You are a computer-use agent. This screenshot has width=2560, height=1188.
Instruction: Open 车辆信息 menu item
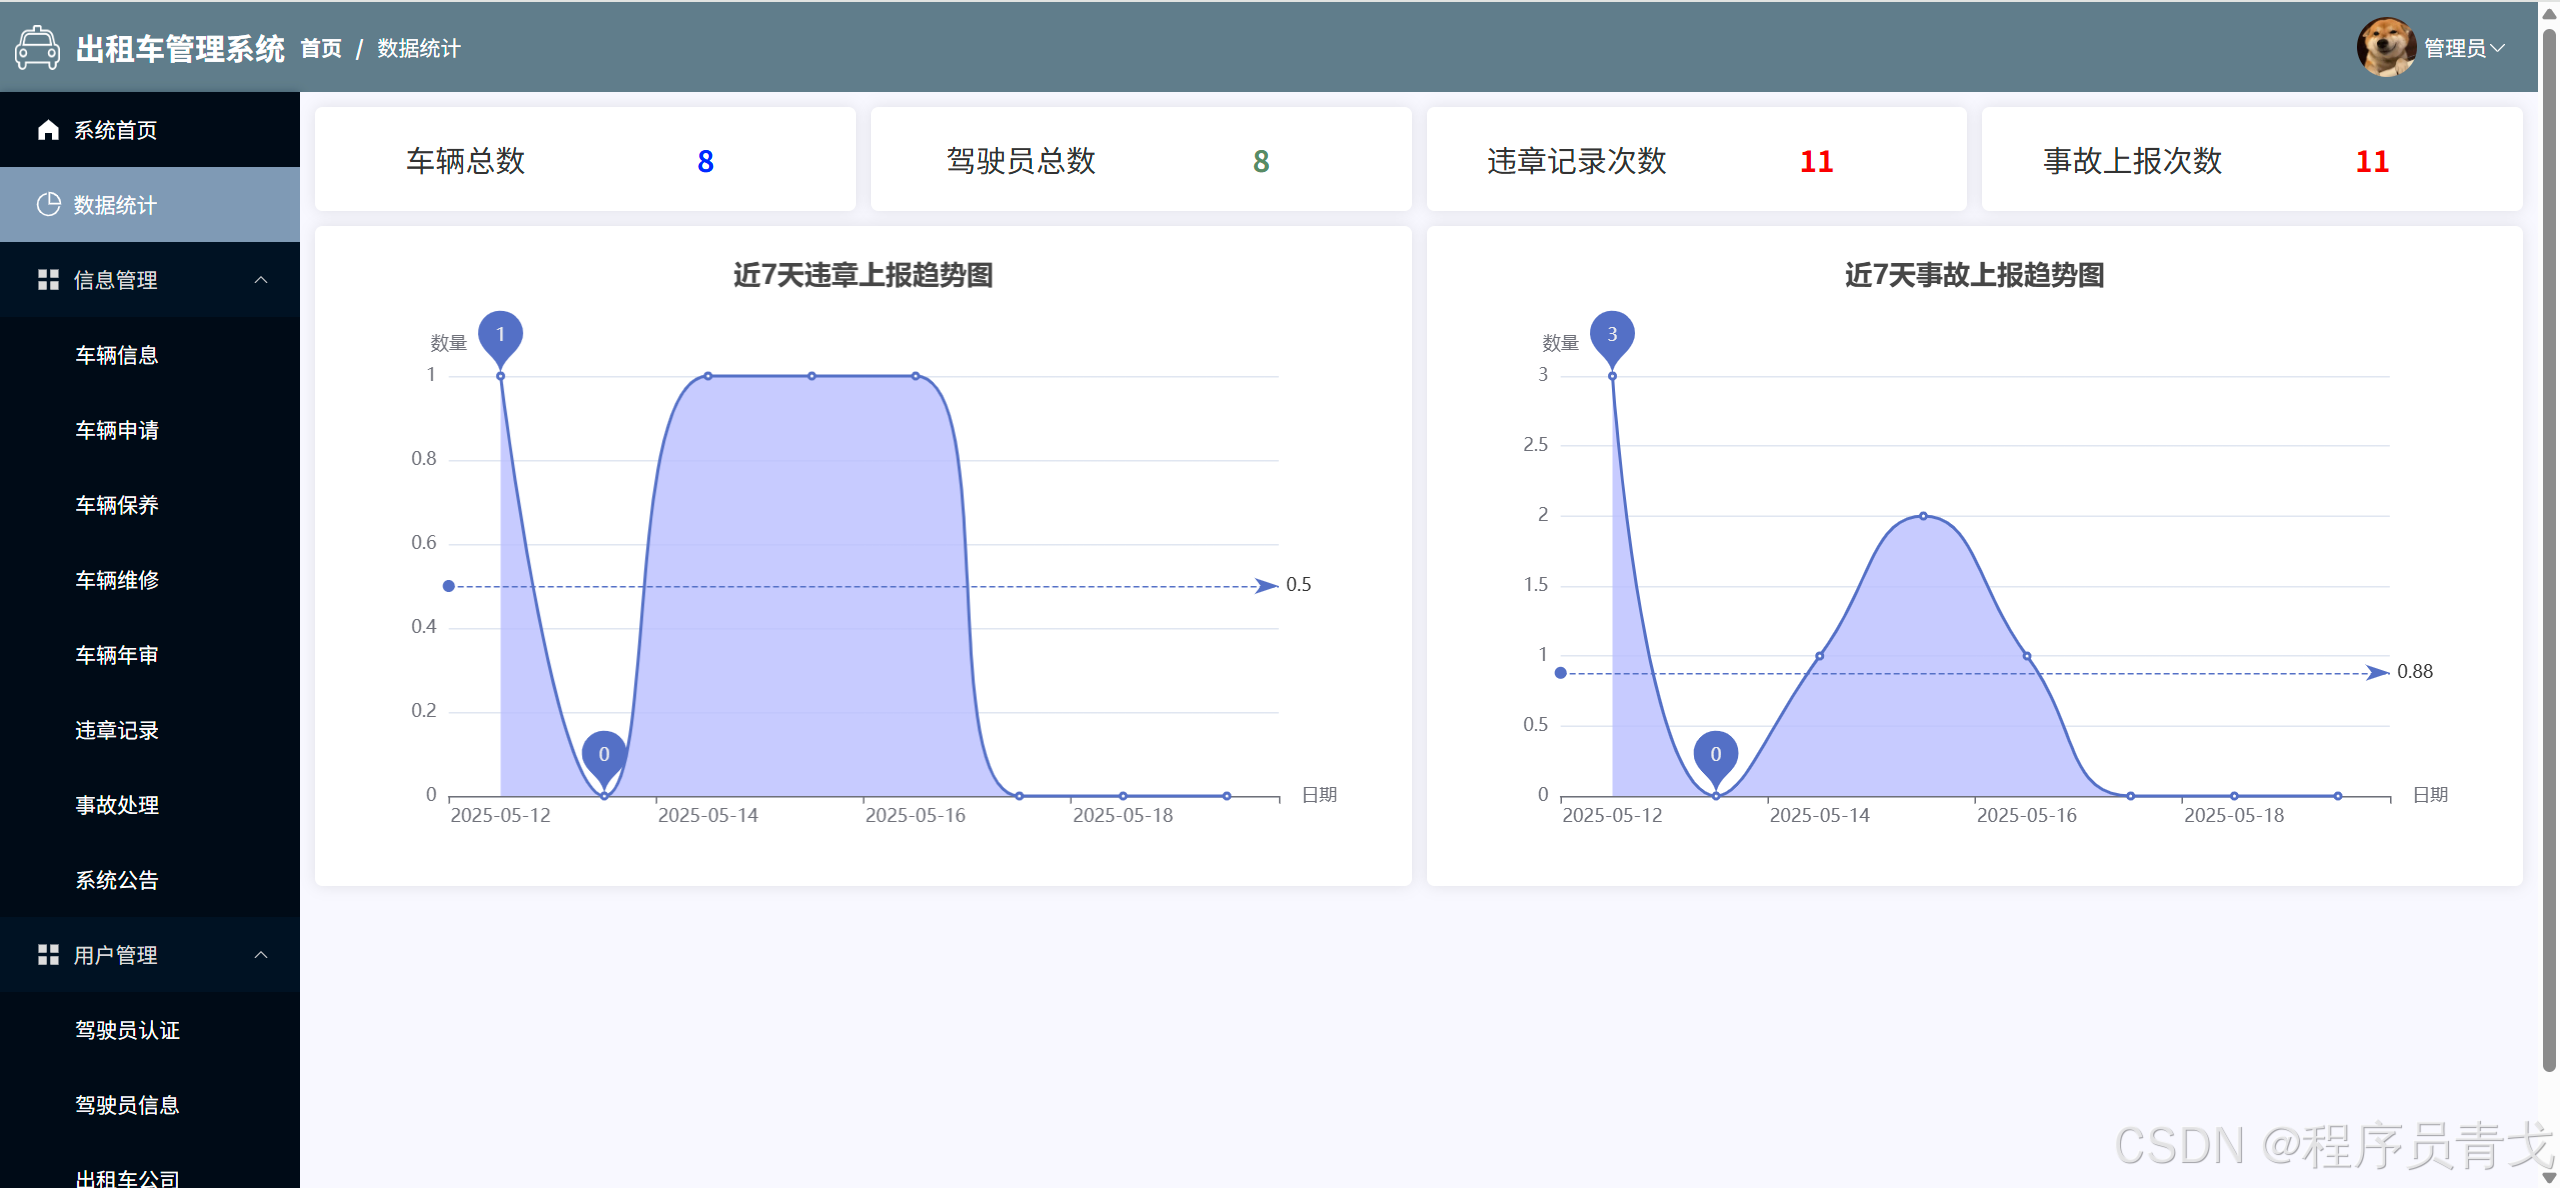(117, 355)
